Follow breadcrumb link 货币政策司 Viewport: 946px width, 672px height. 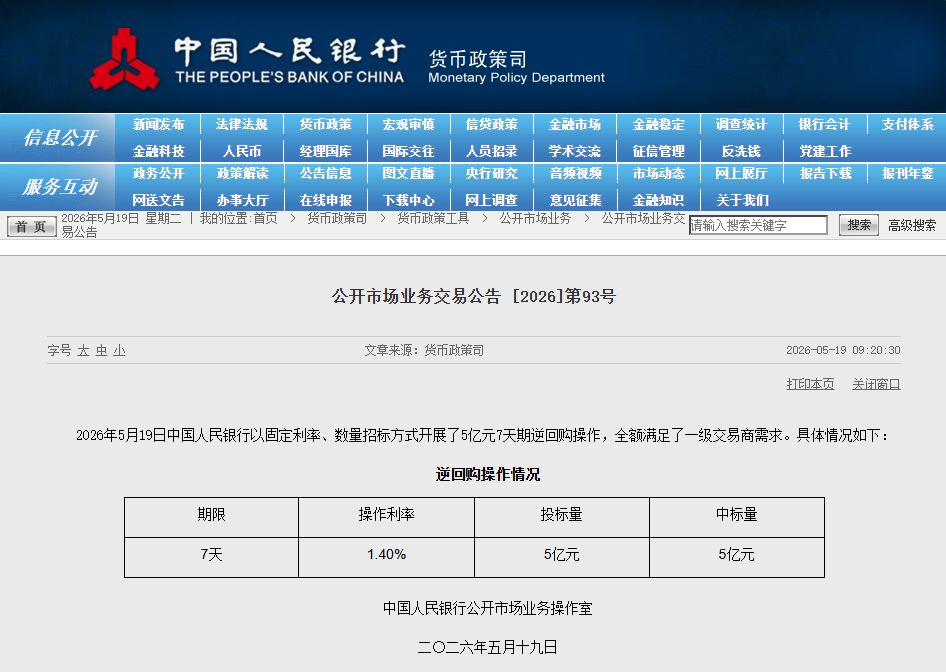click(x=337, y=218)
